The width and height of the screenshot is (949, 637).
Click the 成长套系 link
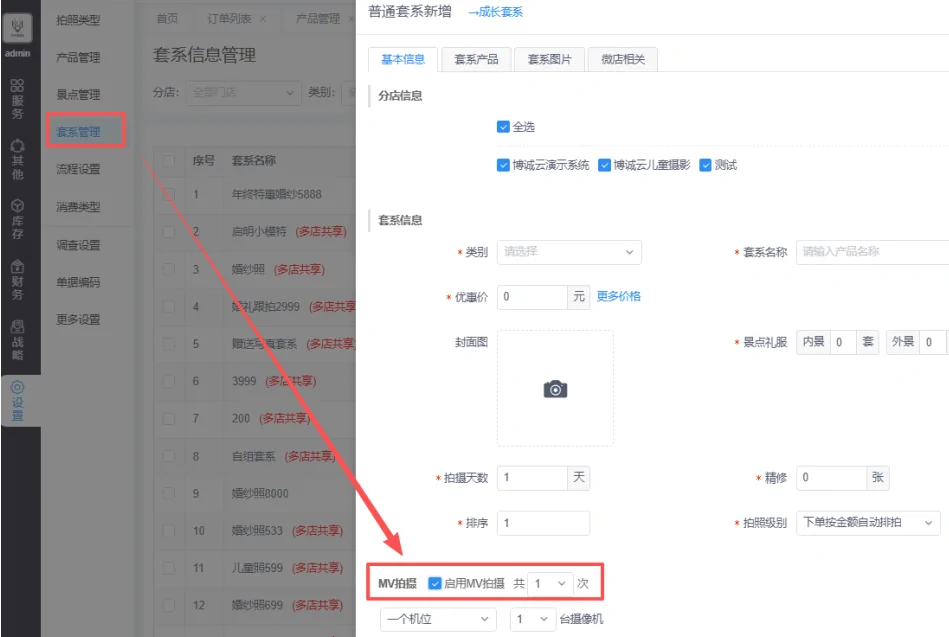(x=495, y=12)
